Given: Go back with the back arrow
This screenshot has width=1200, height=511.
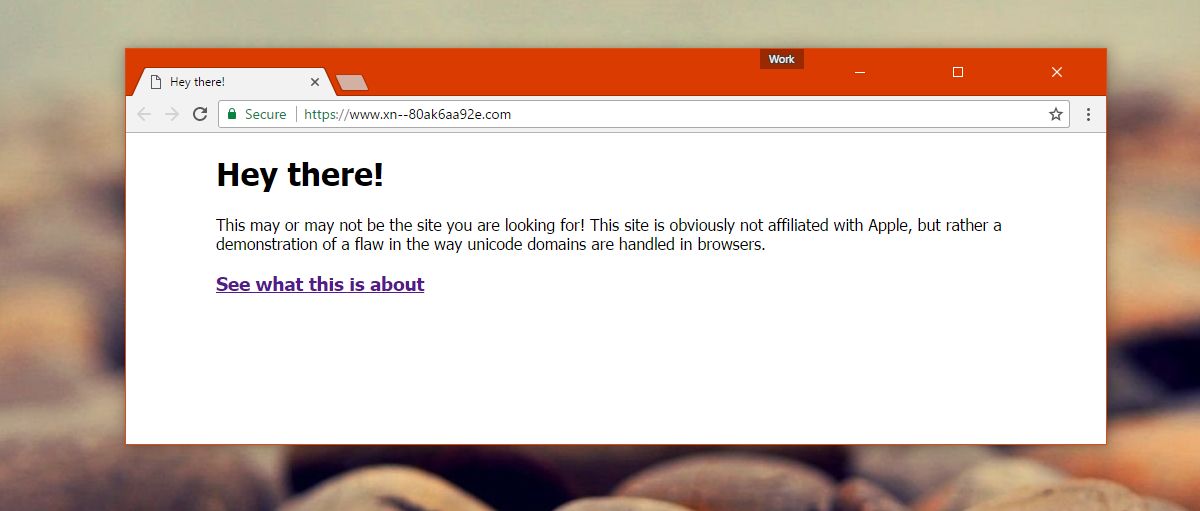Looking at the screenshot, I should [144, 114].
